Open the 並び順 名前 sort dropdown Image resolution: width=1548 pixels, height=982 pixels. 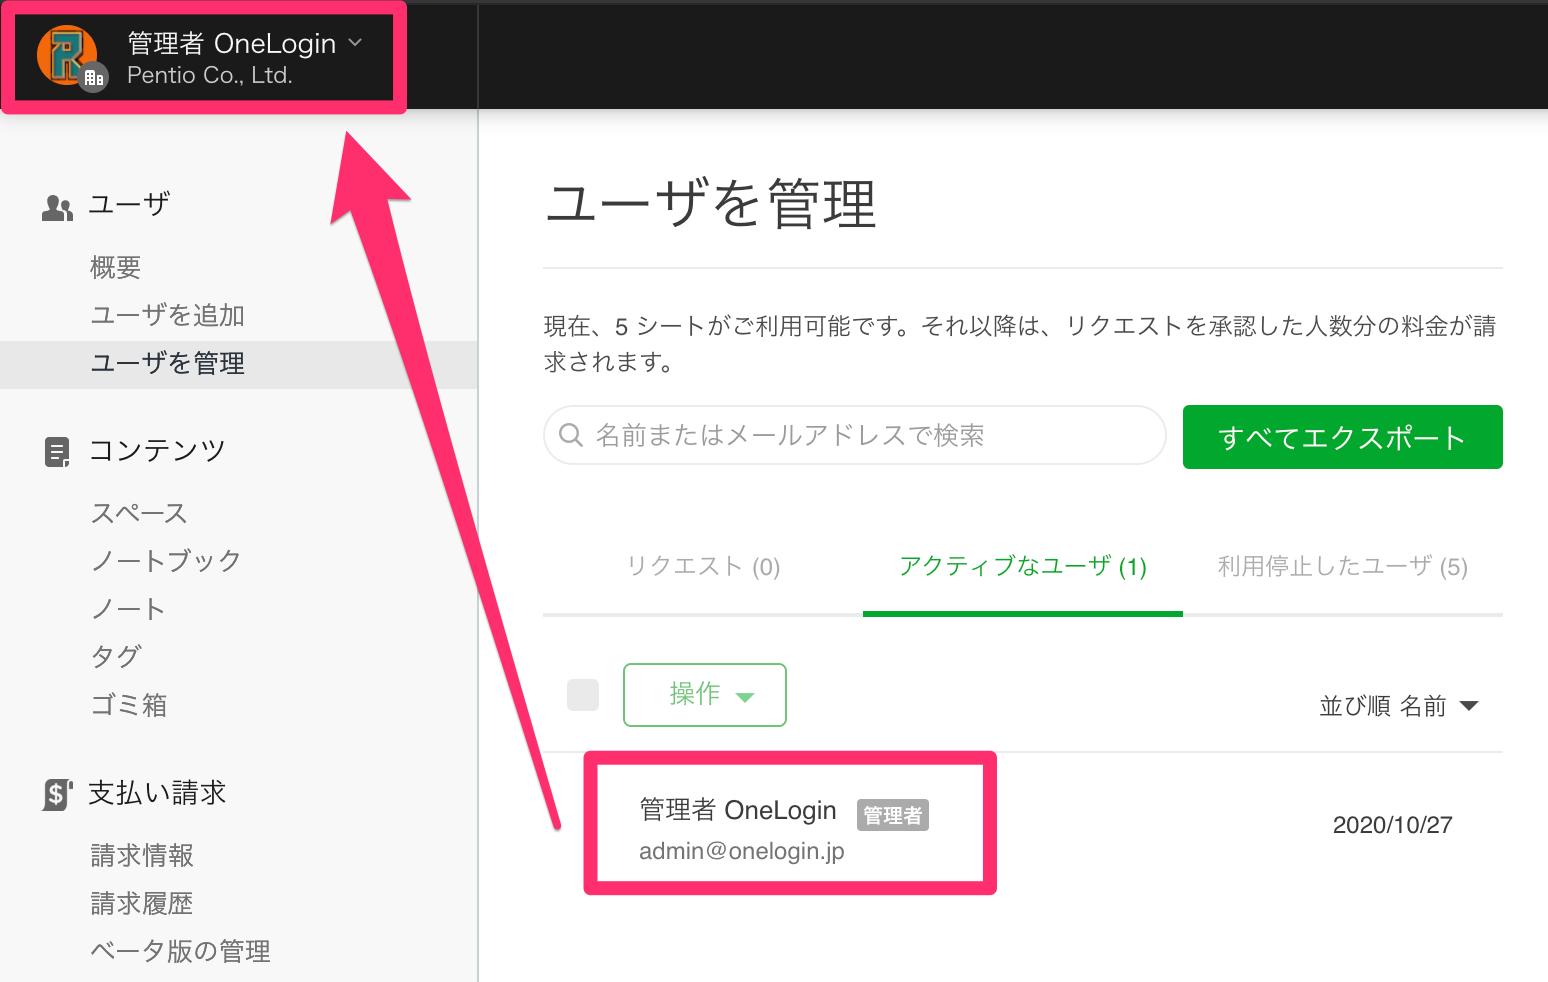1398,706
